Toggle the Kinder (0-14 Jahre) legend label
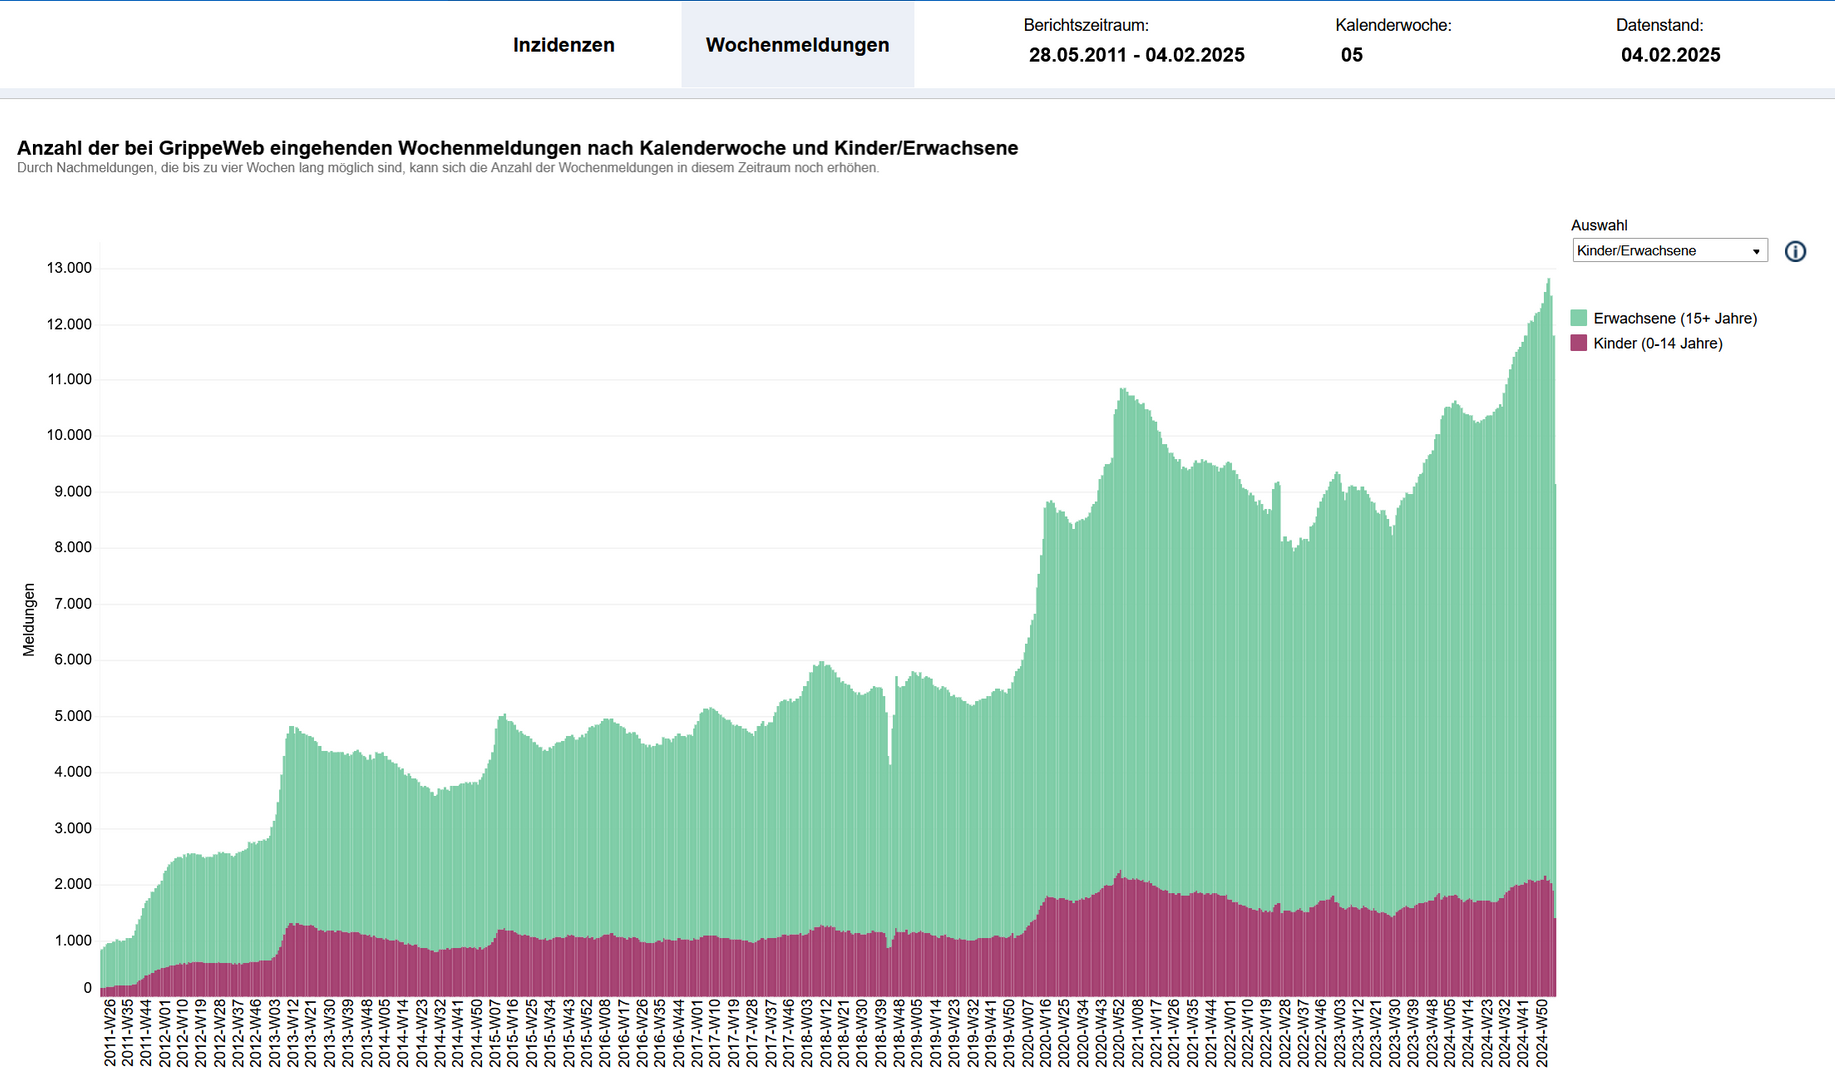 [1658, 343]
